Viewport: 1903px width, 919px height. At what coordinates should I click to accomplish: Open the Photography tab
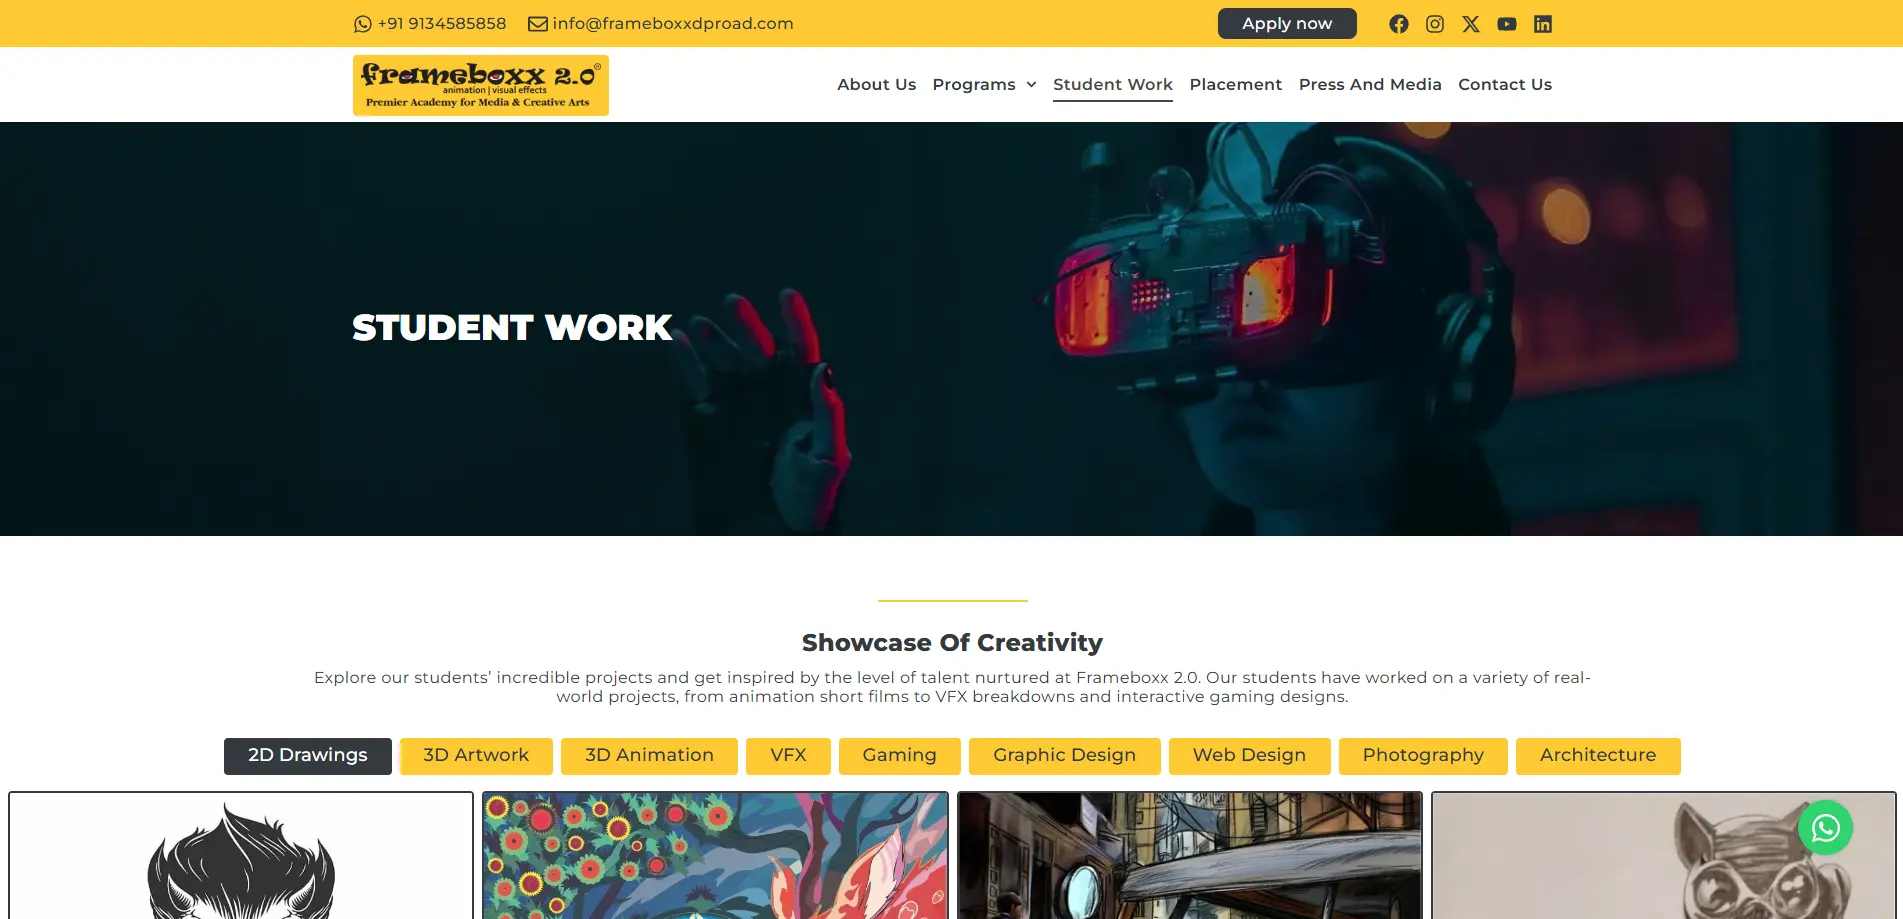(x=1422, y=756)
